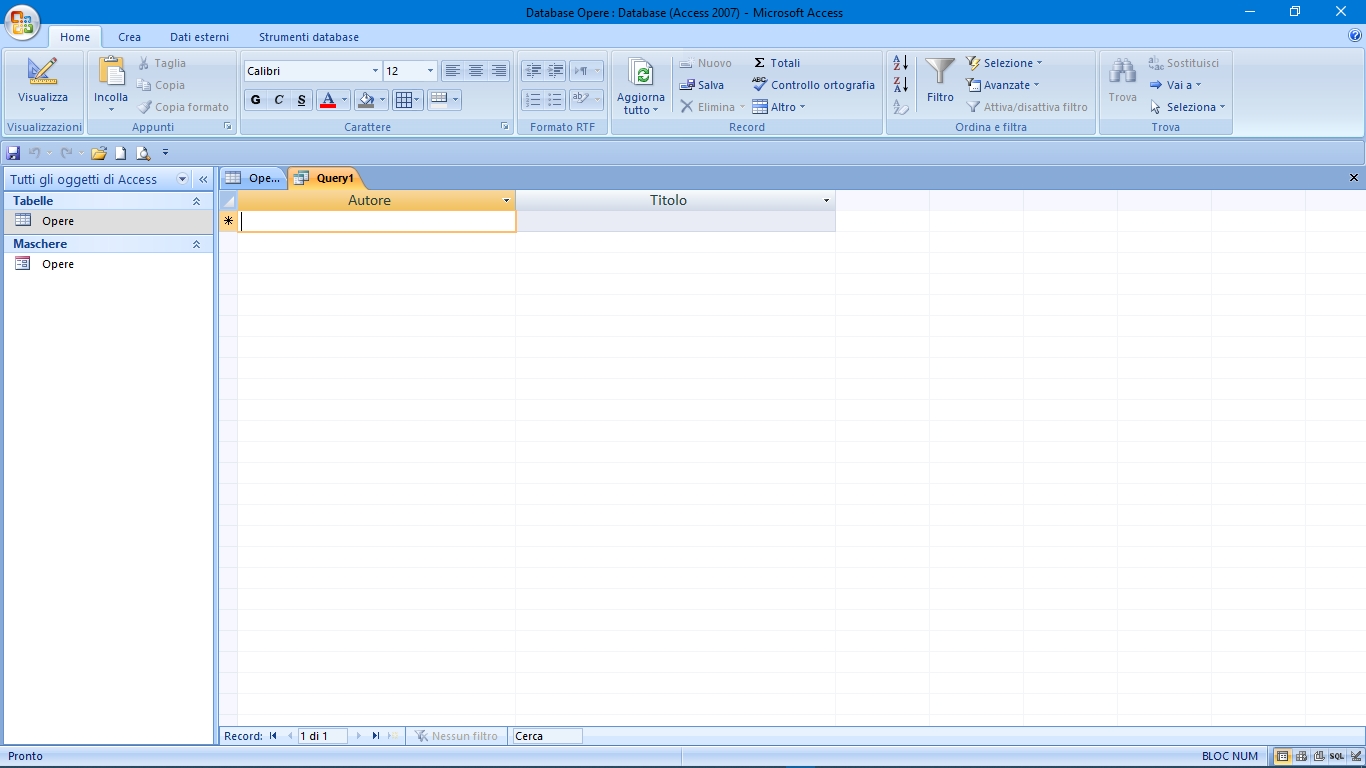Click the save floppy icon in quick access
Screen dimensions: 1366x768
coord(13,153)
